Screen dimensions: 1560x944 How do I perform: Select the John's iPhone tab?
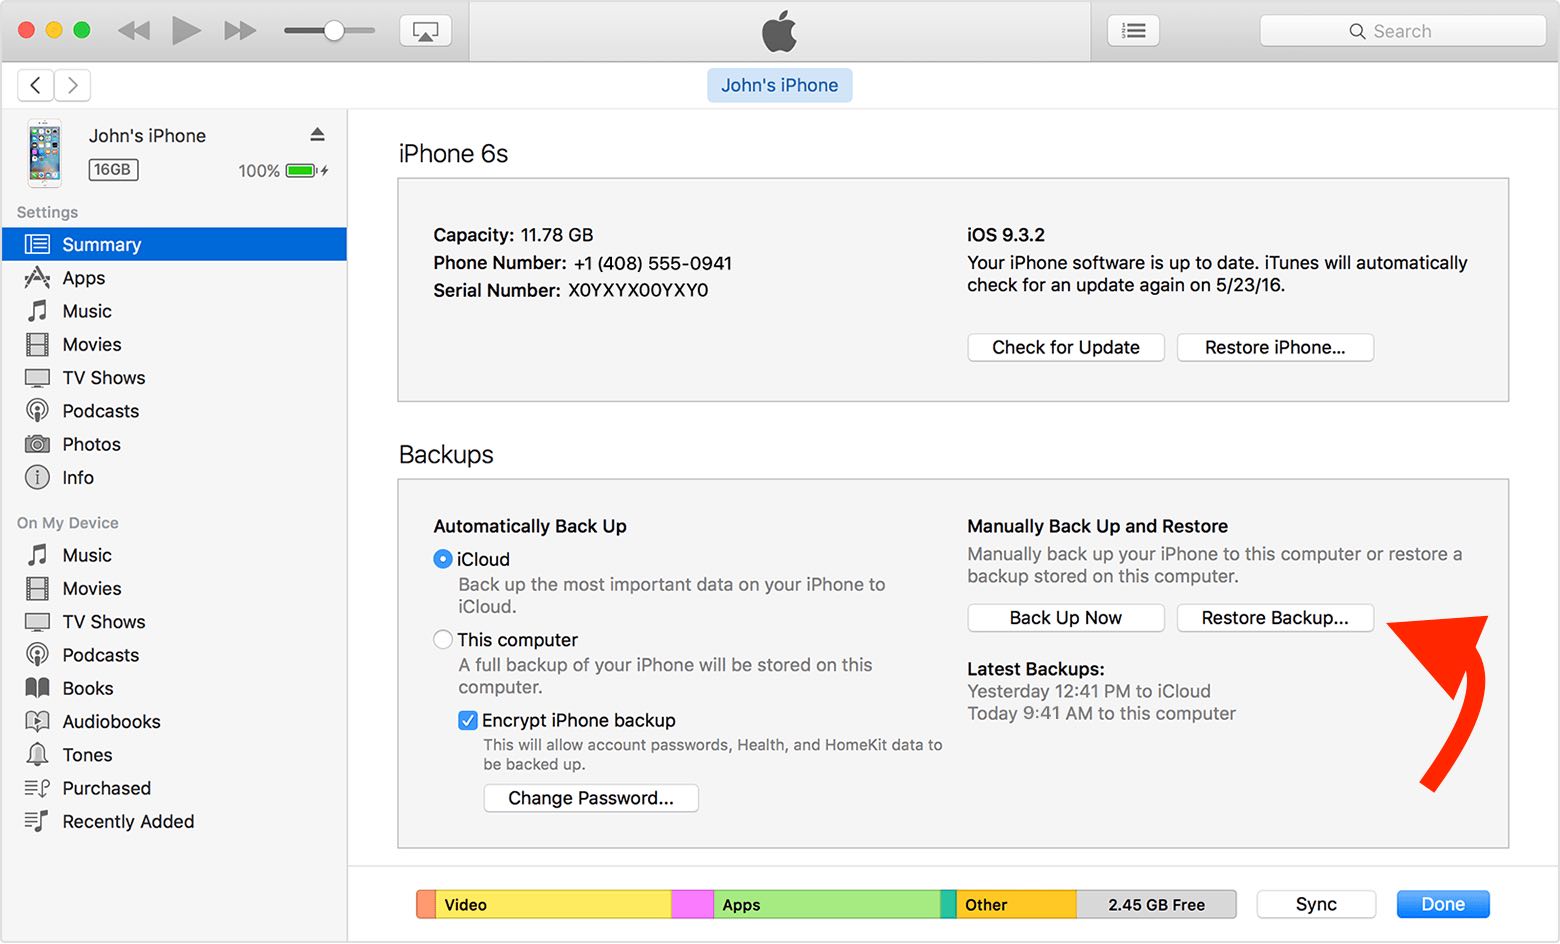(780, 86)
